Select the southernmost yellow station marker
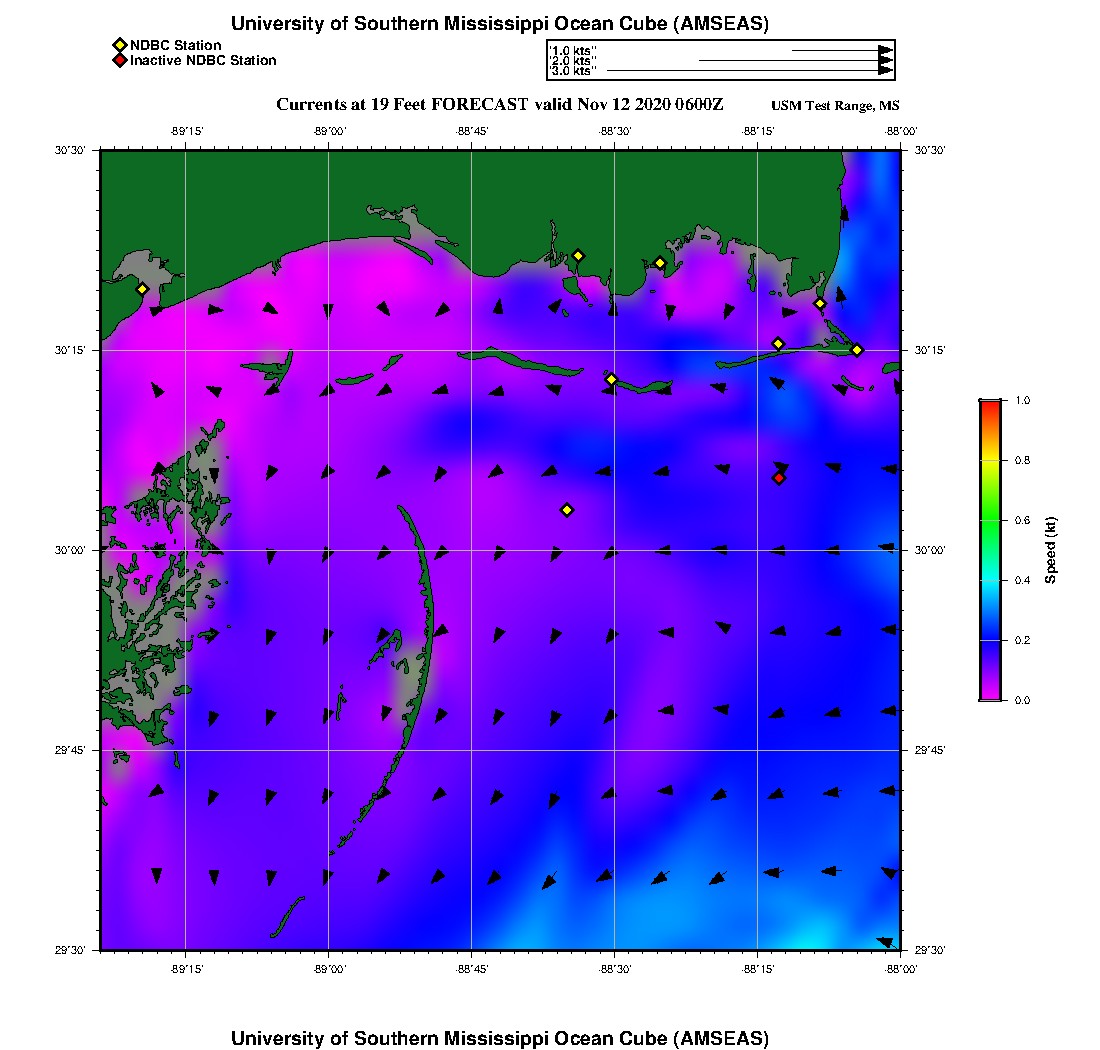This screenshot has height=1050, width=1100. 567,510
